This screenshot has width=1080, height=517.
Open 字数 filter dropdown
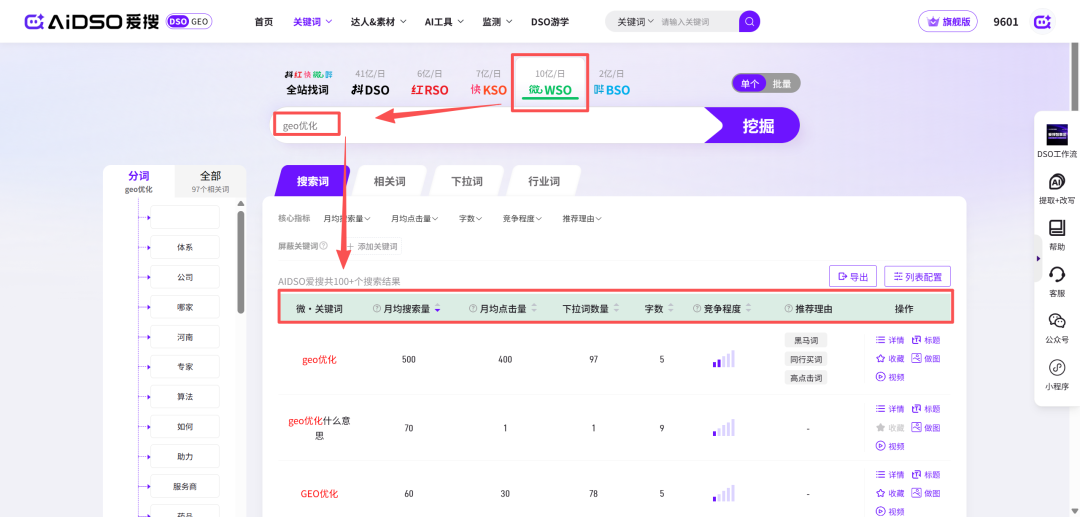tap(471, 218)
